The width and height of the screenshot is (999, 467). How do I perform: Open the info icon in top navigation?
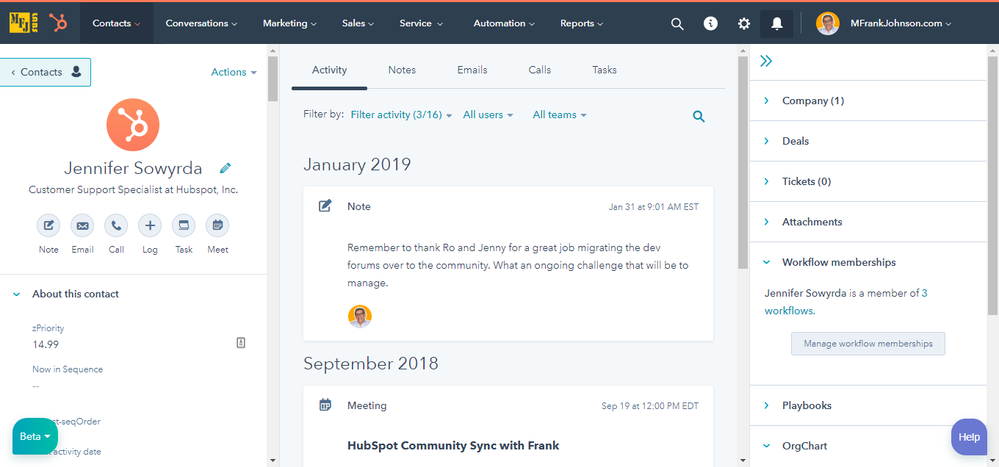710,24
